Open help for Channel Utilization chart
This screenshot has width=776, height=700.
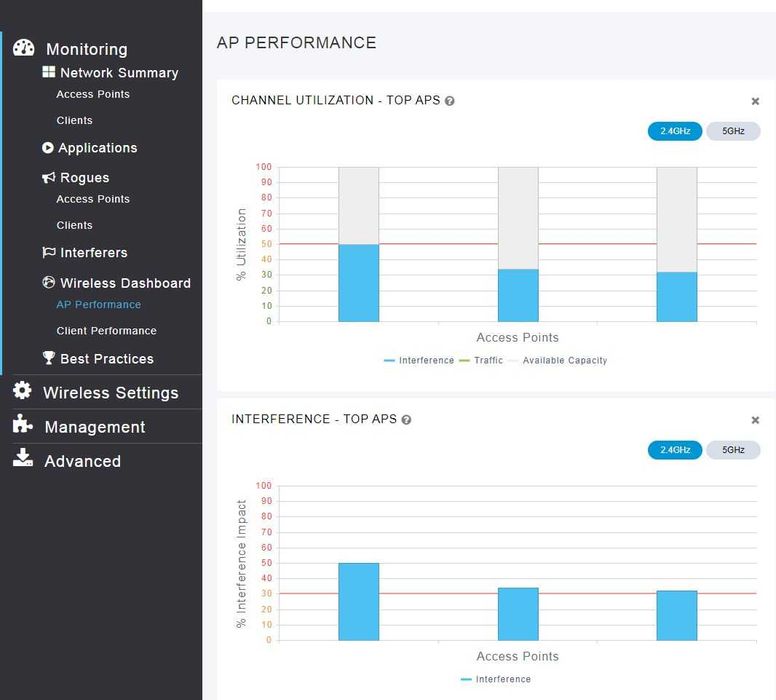[449, 101]
